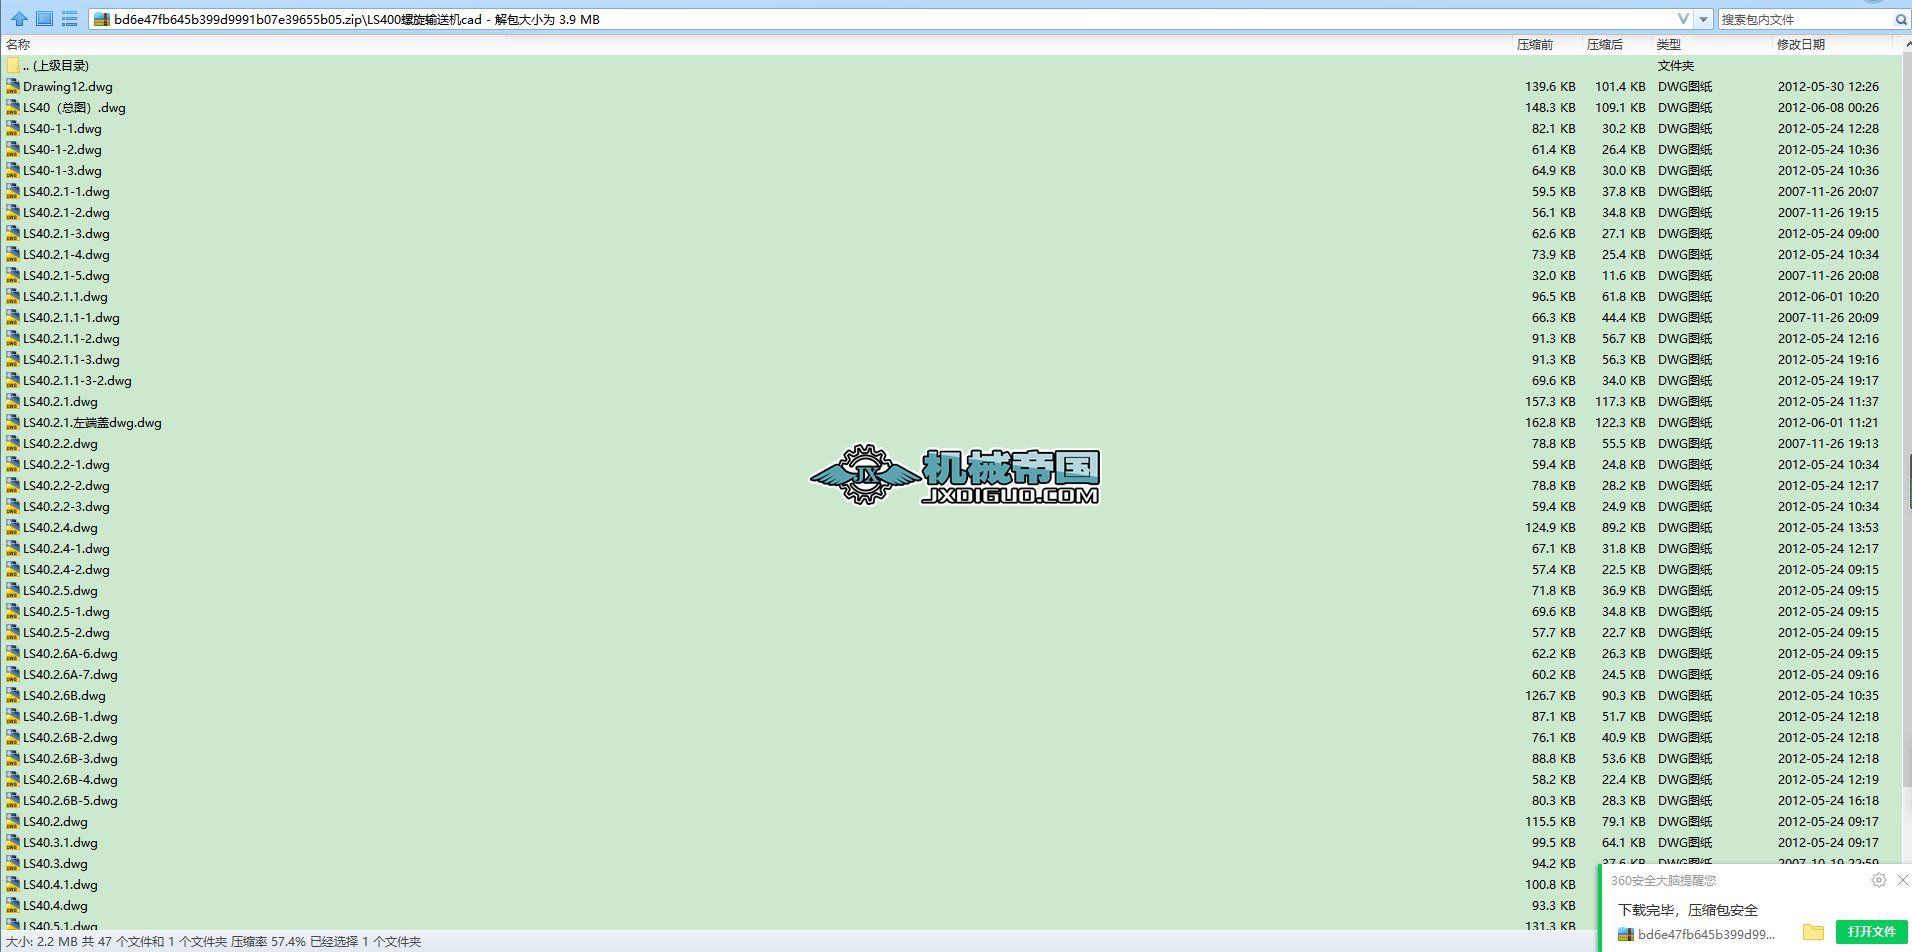This screenshot has width=1912, height=952.
Task: Select the parent directory folder icon
Action: [x=13, y=65]
